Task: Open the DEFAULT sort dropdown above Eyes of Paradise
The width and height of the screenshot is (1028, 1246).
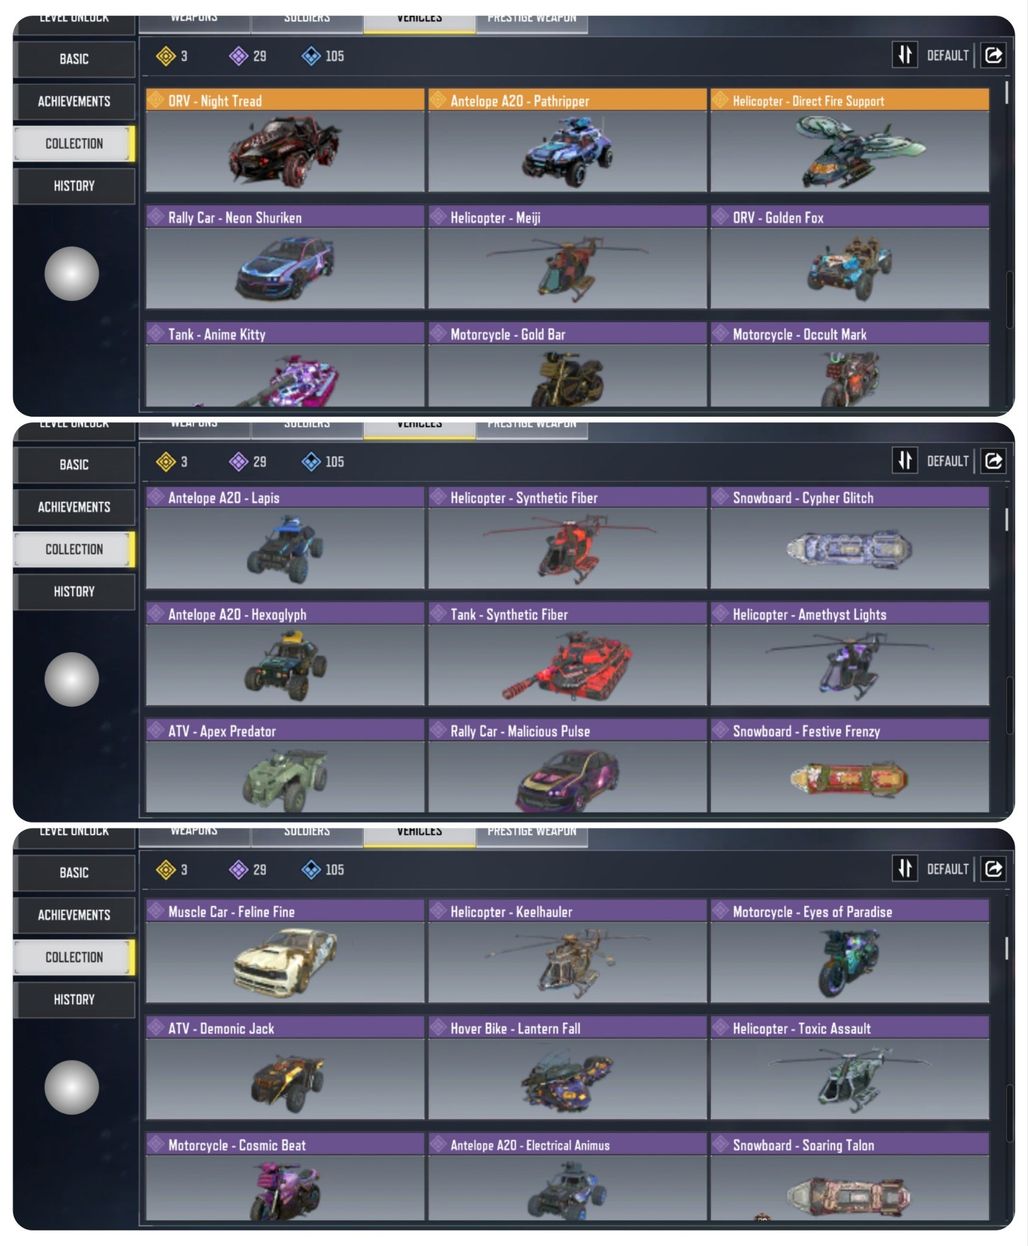Action: tap(948, 869)
